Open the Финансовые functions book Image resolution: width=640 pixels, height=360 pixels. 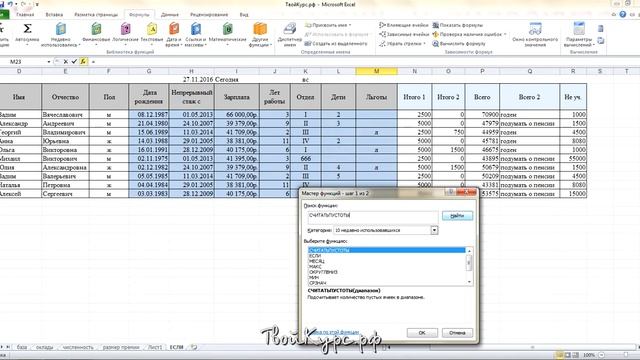pos(96,33)
